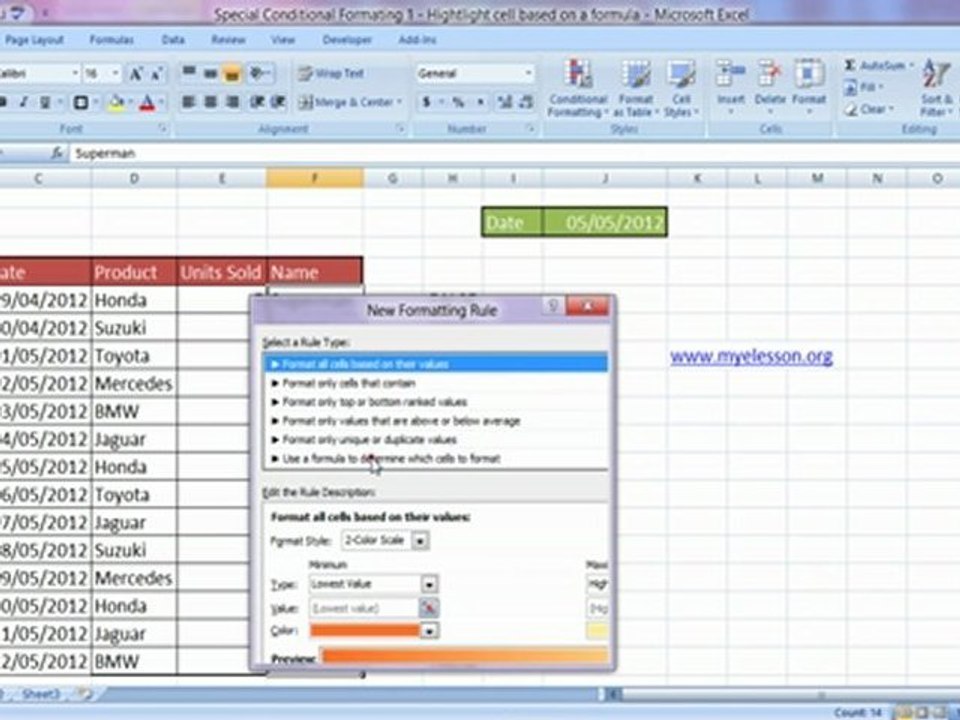Apply the fill color bucket
The image size is (960, 720).
tap(116, 102)
